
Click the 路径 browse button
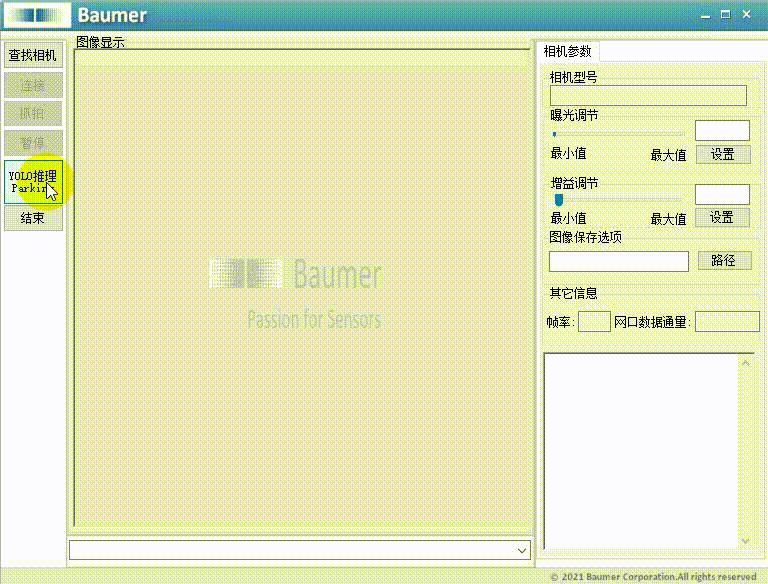tap(724, 261)
